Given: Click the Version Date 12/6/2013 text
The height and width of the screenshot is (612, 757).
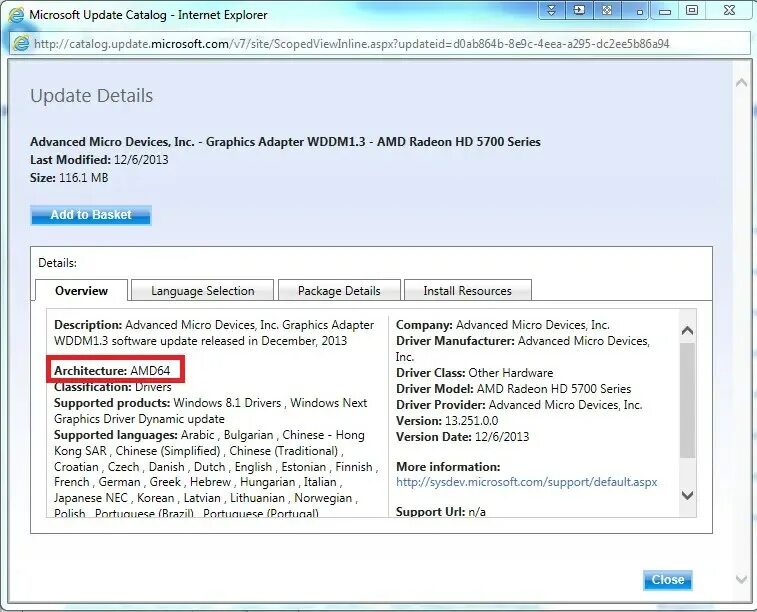Looking at the screenshot, I should click(463, 436).
